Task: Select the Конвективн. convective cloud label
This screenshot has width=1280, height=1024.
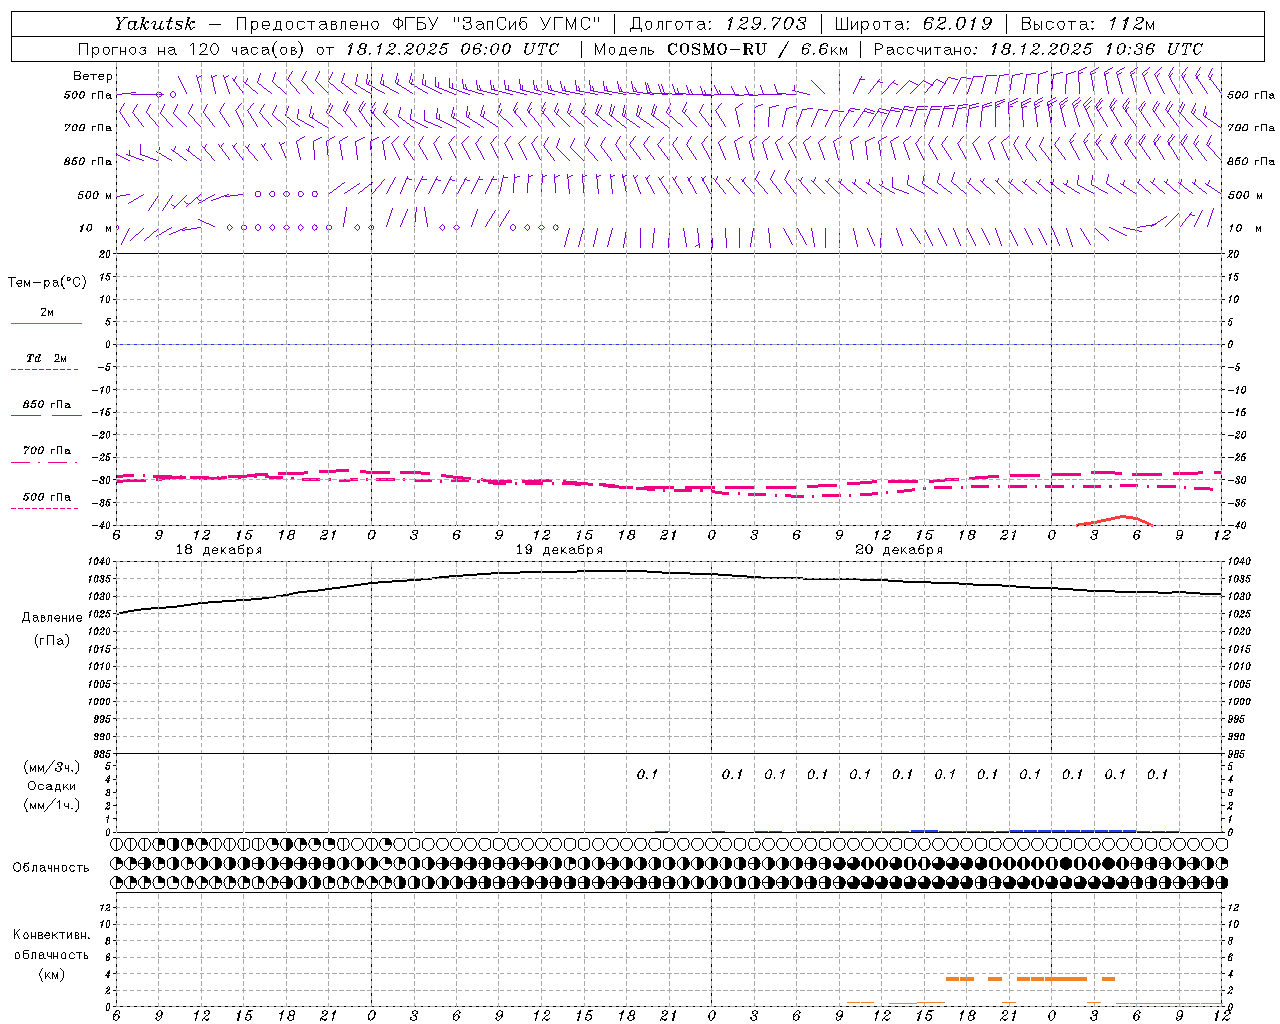Action: [51, 935]
